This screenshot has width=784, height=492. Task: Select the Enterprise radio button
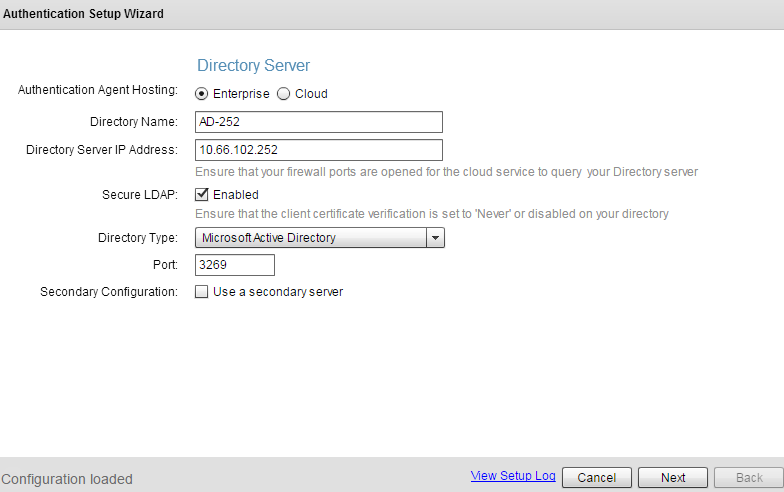point(202,94)
